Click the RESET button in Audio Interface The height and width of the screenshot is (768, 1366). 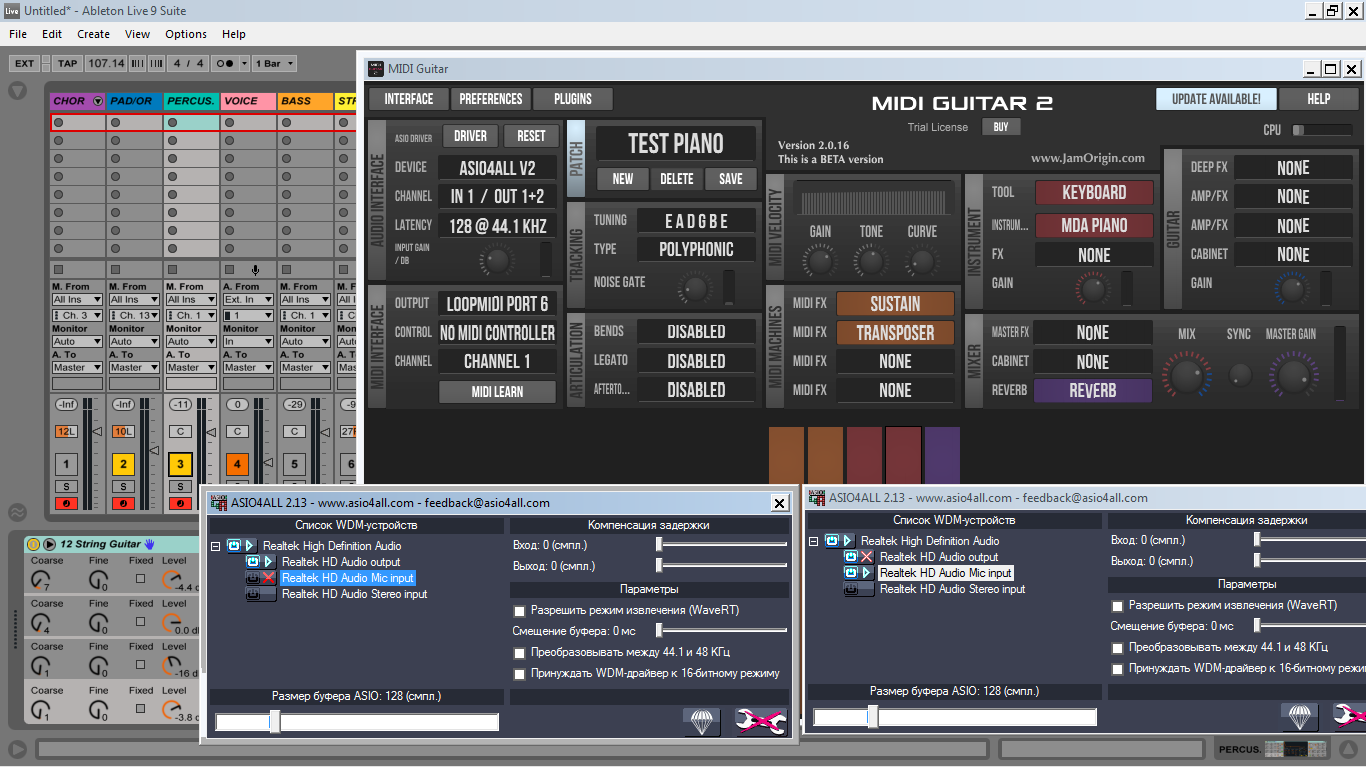click(x=531, y=136)
